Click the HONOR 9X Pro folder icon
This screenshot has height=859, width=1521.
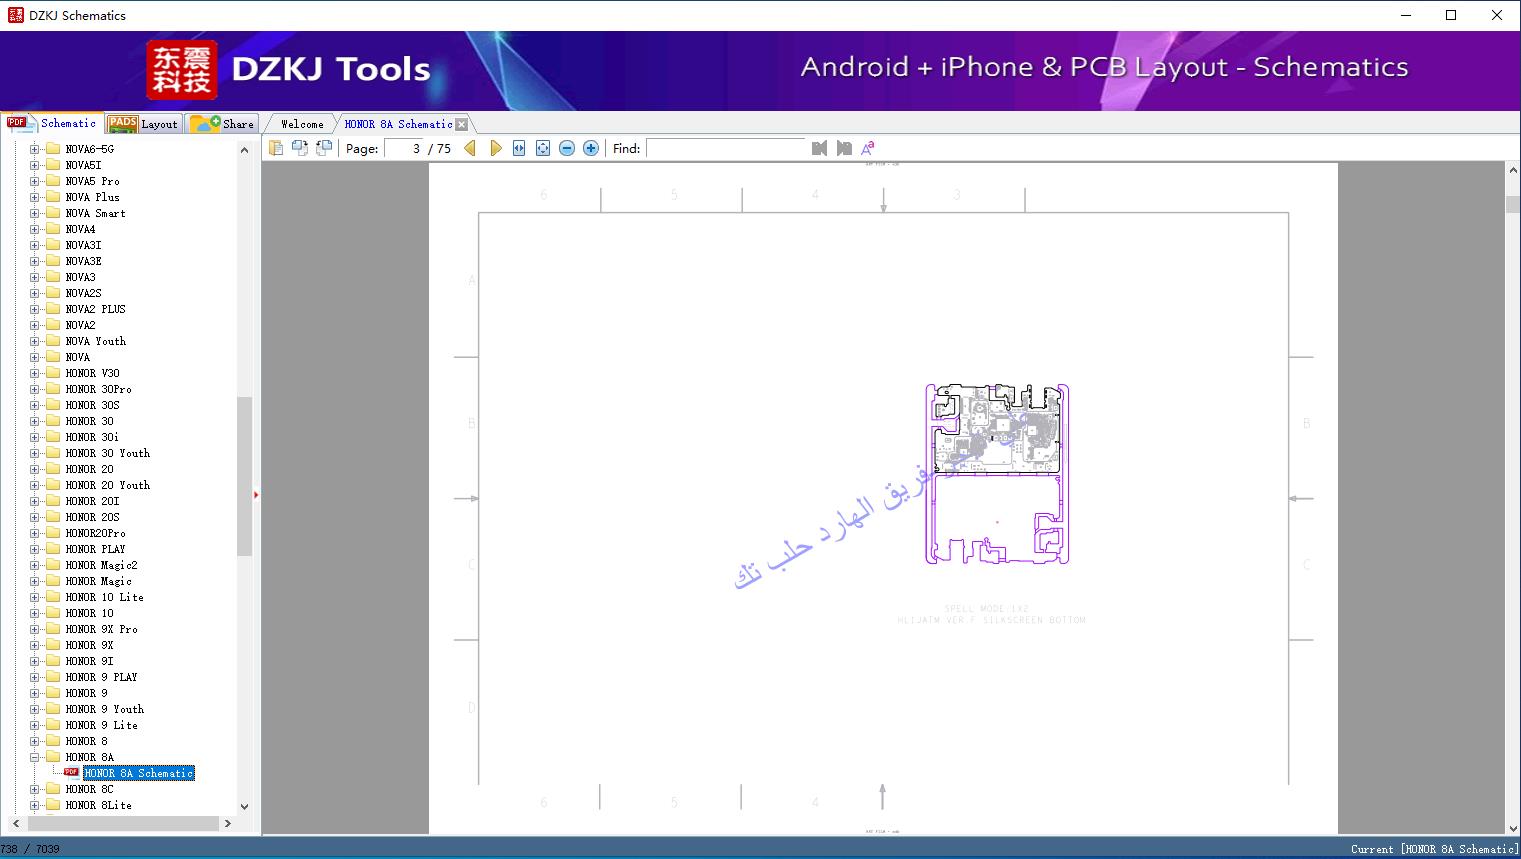[53, 629]
